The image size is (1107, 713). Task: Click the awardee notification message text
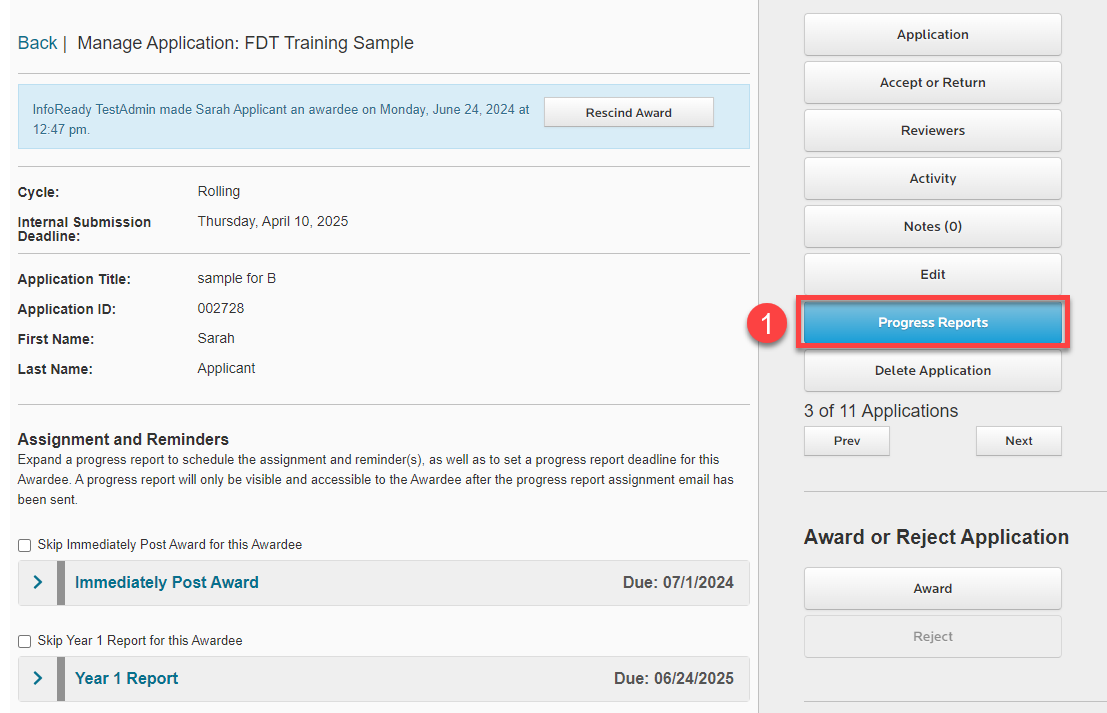(281, 119)
